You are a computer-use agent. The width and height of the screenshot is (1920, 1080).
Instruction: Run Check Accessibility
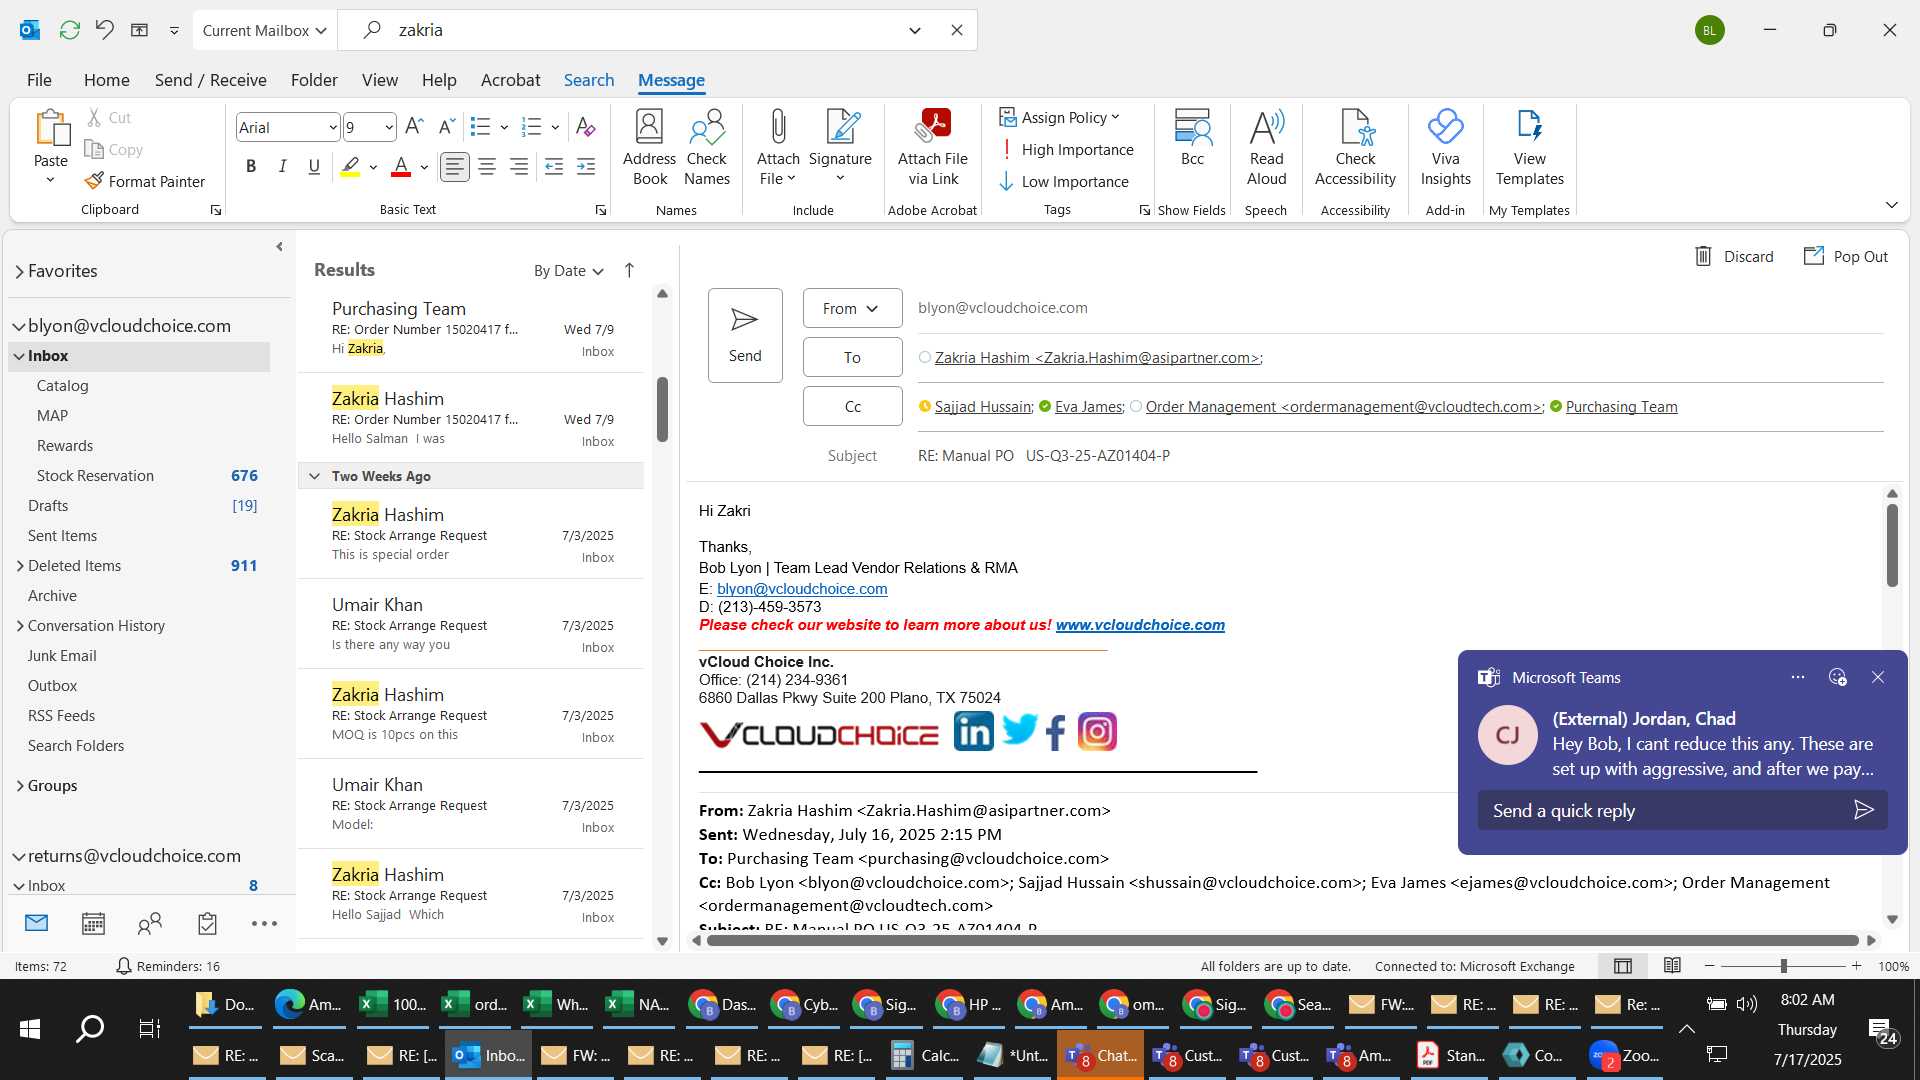click(x=1355, y=148)
